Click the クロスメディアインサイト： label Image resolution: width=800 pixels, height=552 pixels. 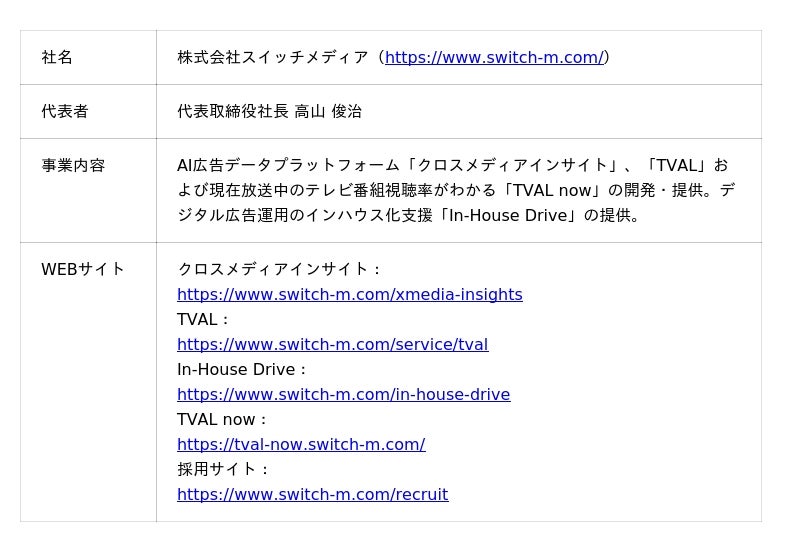(x=281, y=269)
